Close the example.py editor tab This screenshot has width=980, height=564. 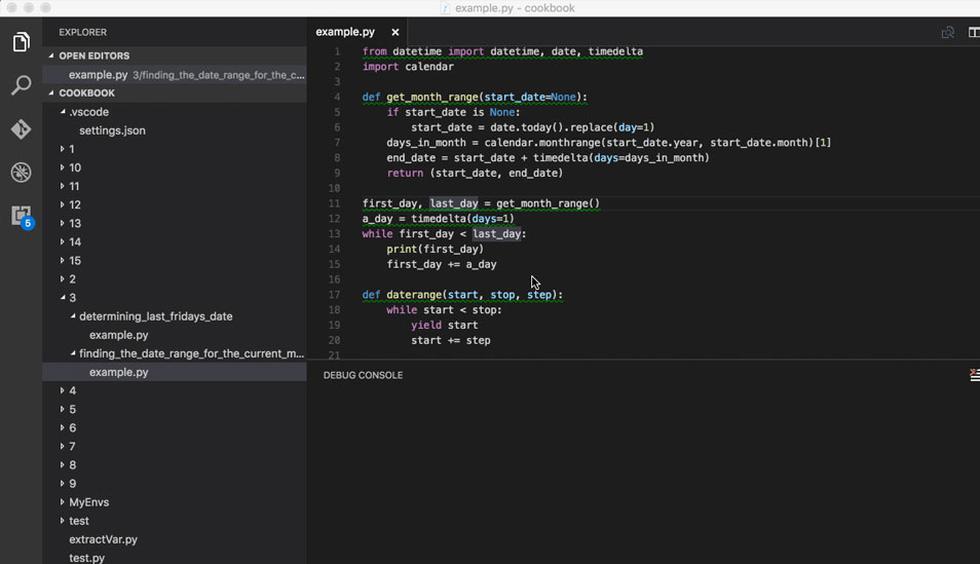[396, 32]
